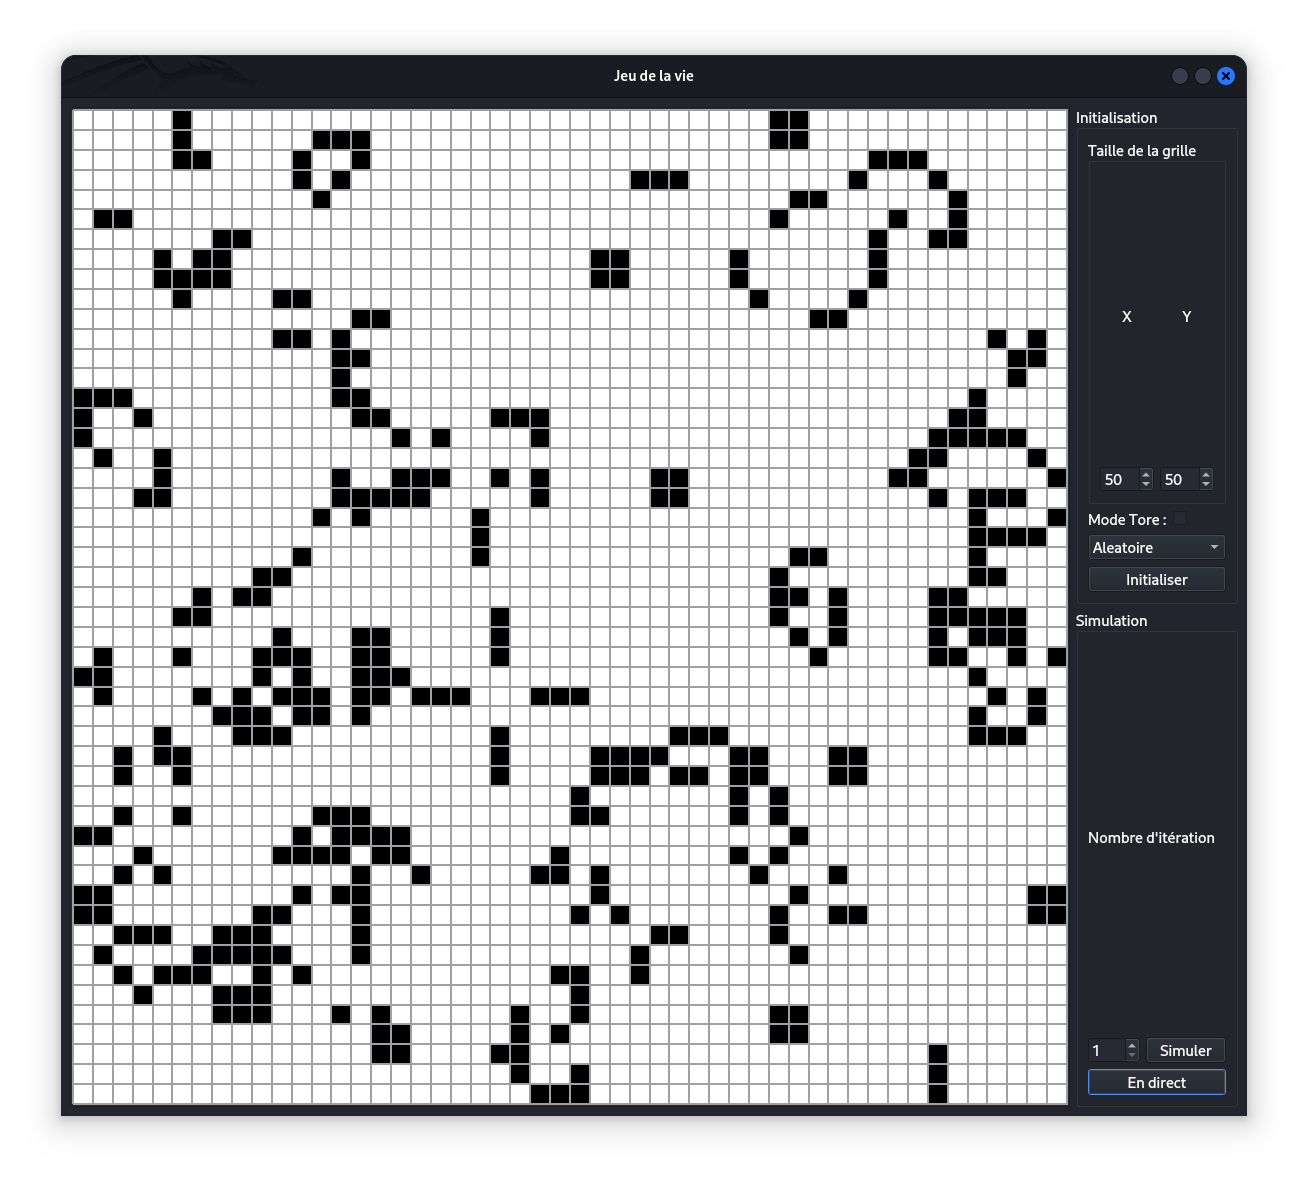Increase the X grid size with up arrow
The width and height of the screenshot is (1308, 1183).
coord(1146,474)
